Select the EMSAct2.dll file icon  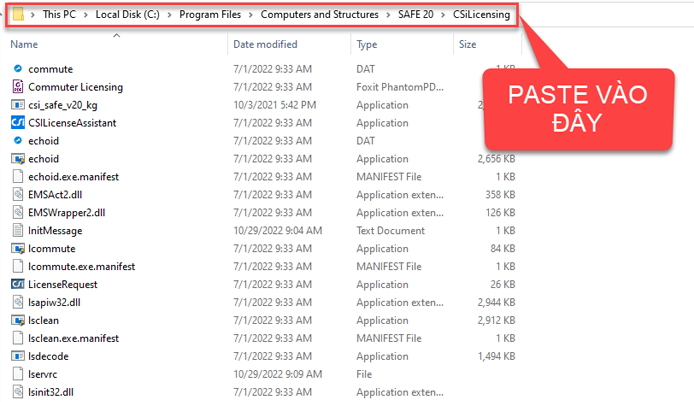18,194
